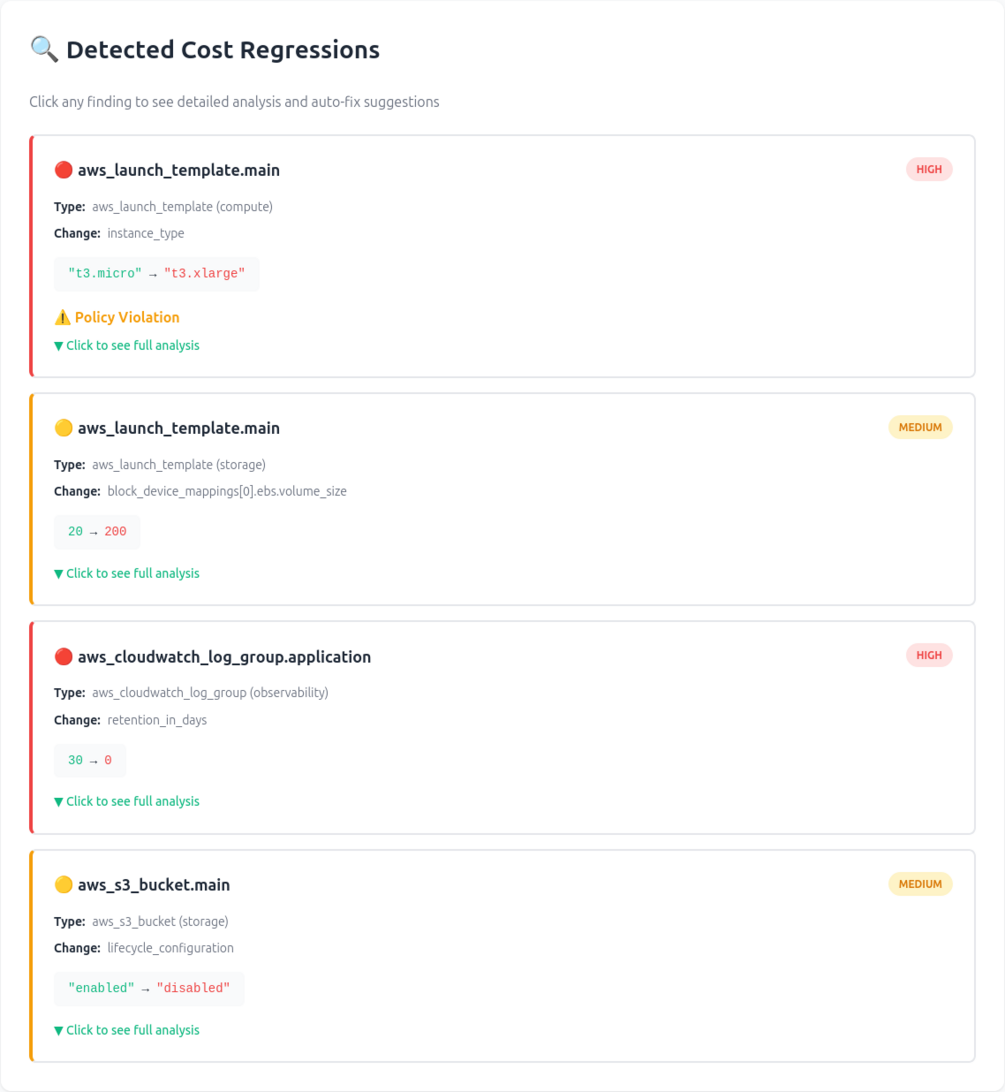Image resolution: width=1005 pixels, height=1092 pixels.
Task: Click the "t3.micro" → "t3.xlarge" code diff
Action: [x=156, y=274]
